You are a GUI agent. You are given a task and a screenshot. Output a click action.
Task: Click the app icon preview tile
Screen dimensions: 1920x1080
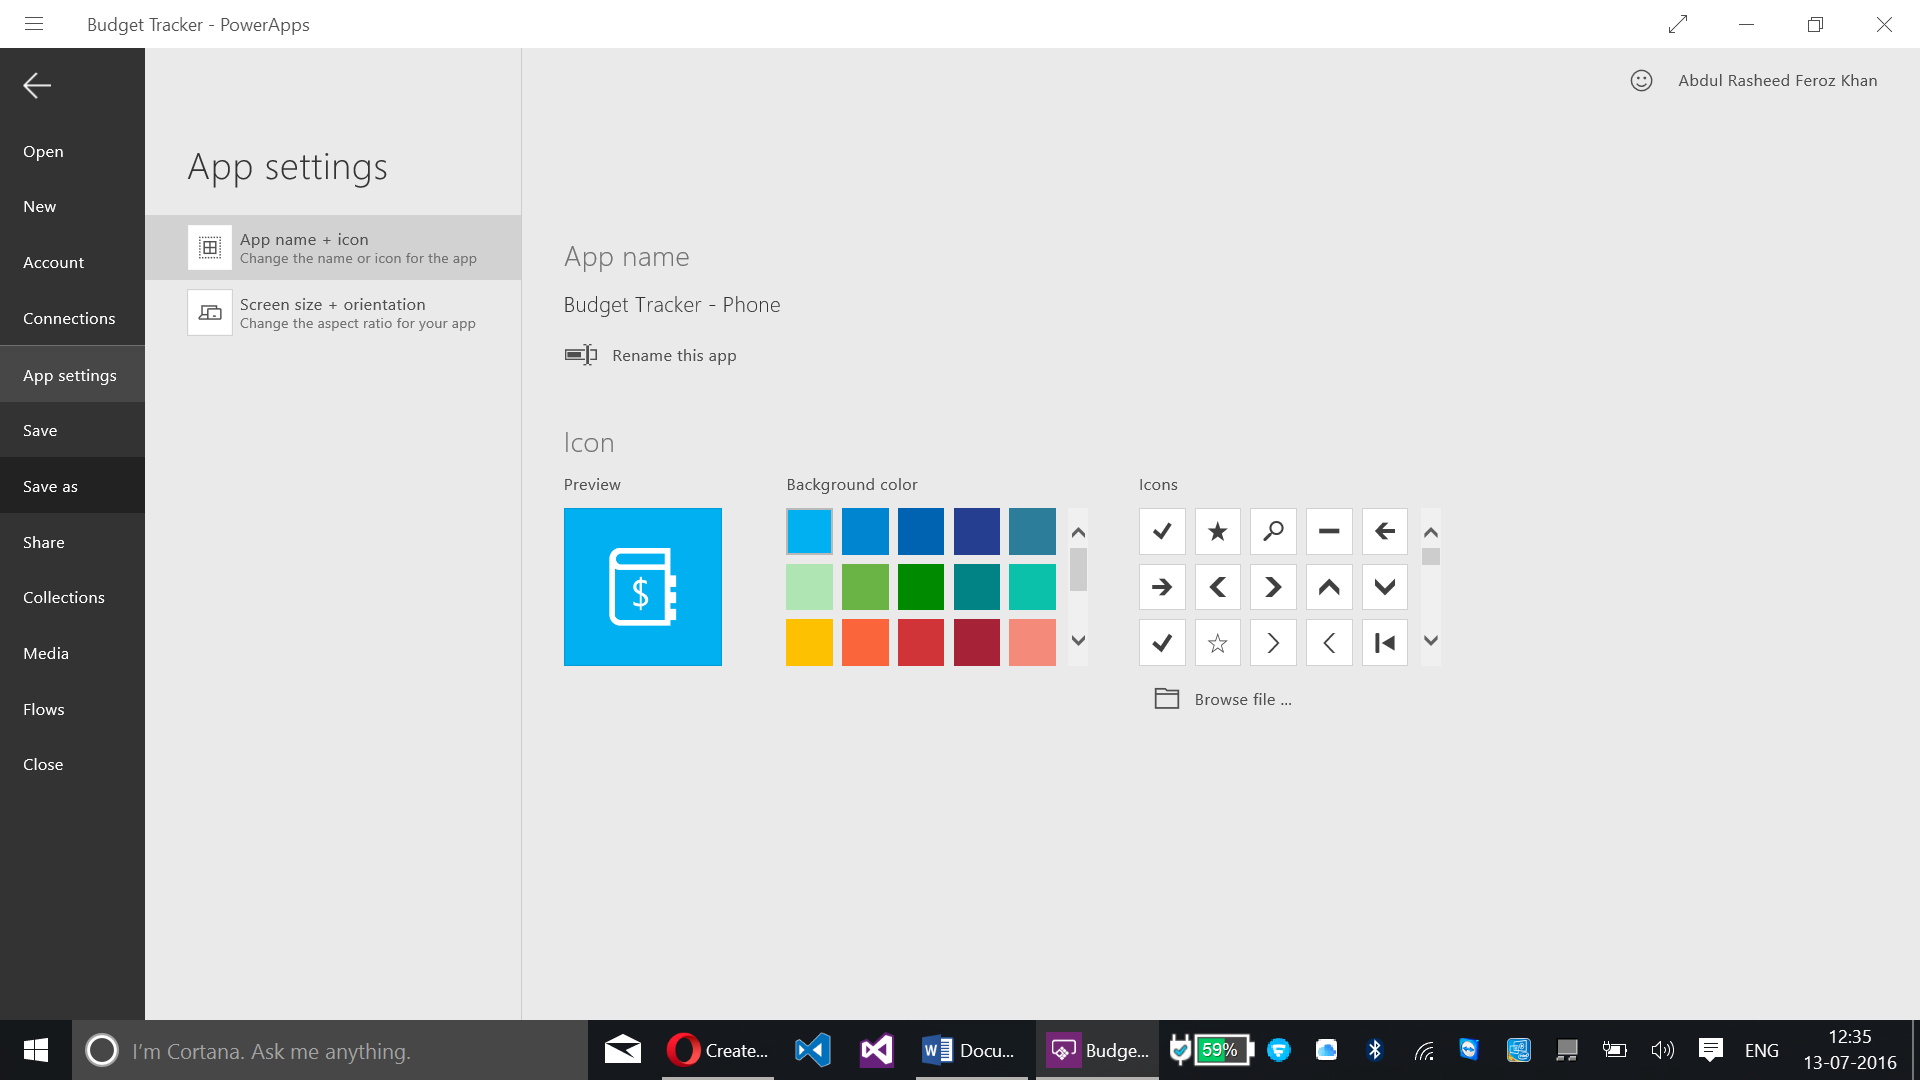643,587
